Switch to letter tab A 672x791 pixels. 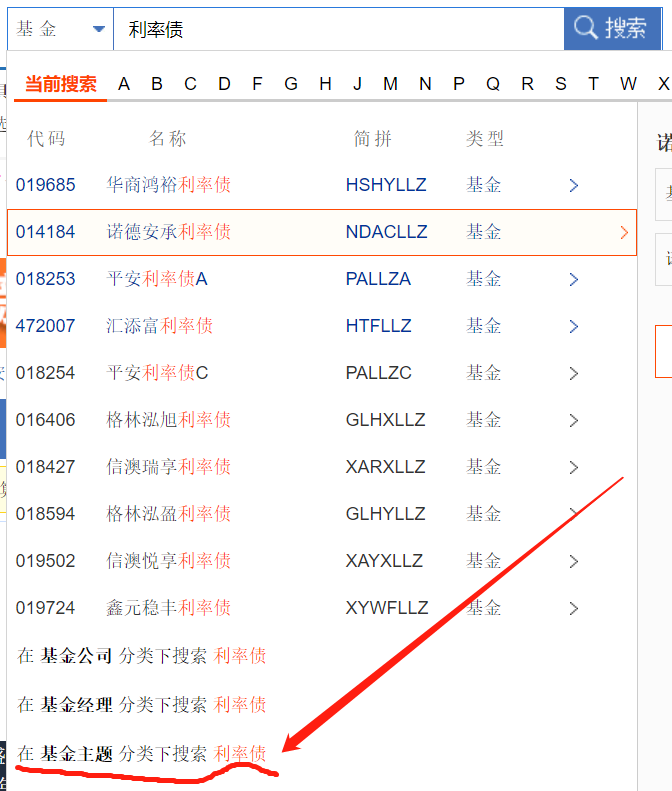(x=124, y=84)
